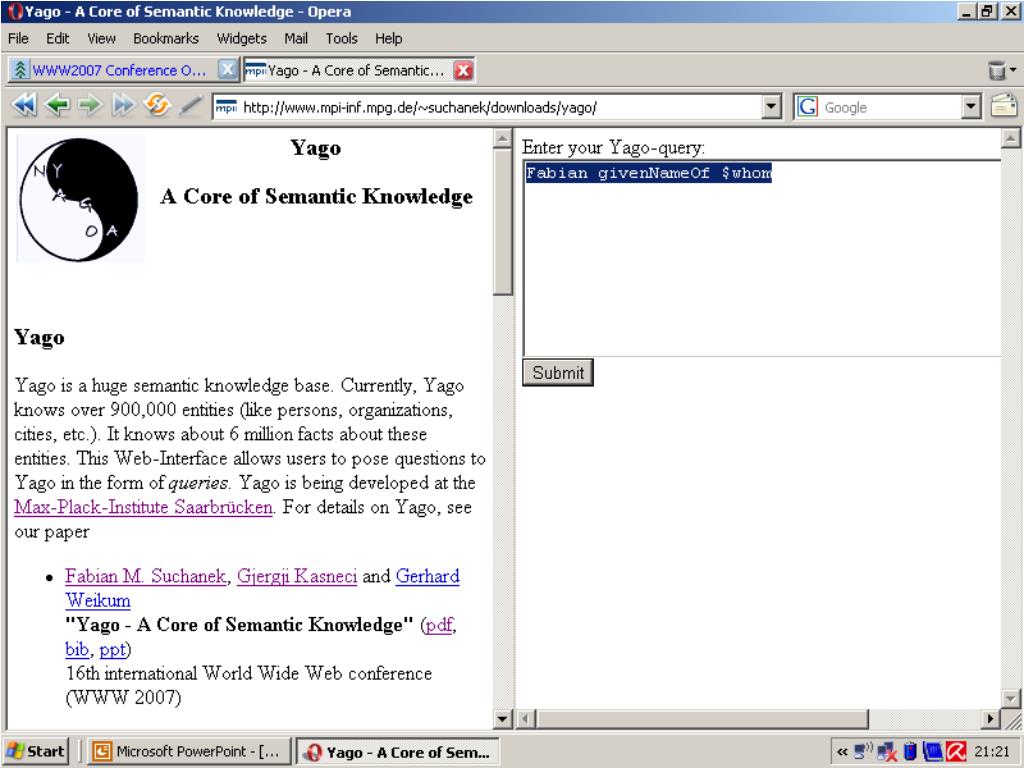1024x768 pixels.
Task: Reload the page with the orange Reload icon
Action: [x=157, y=104]
